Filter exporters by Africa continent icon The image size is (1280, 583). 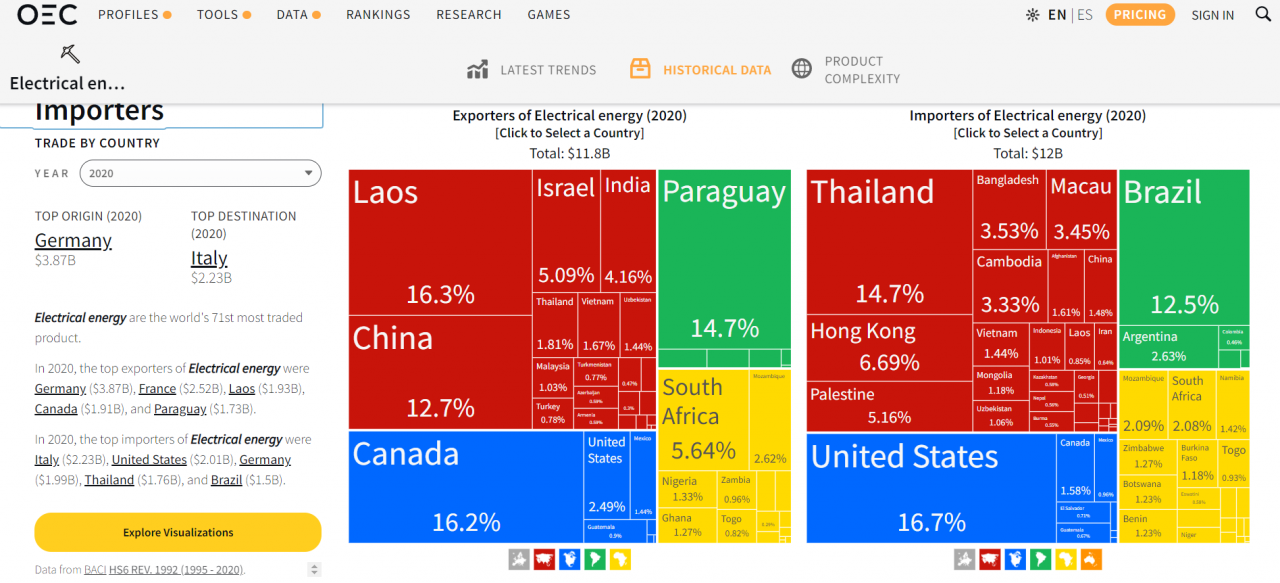[621, 559]
